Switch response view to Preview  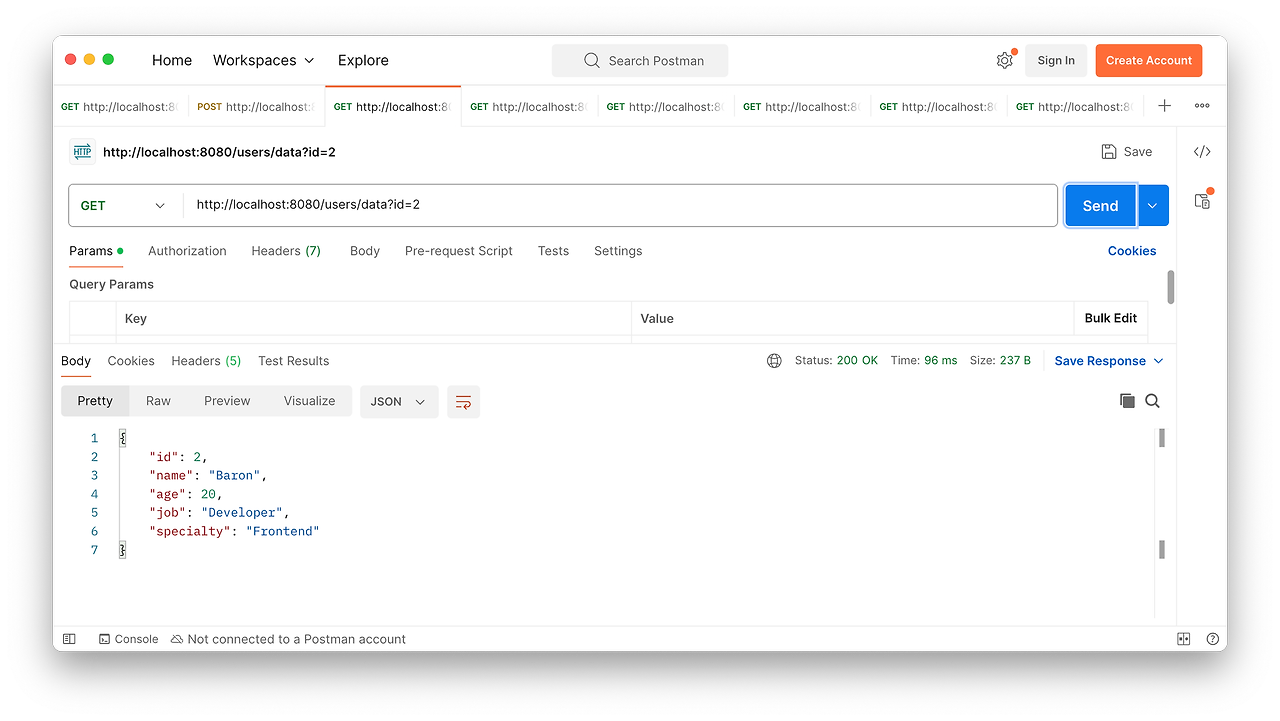pos(227,401)
